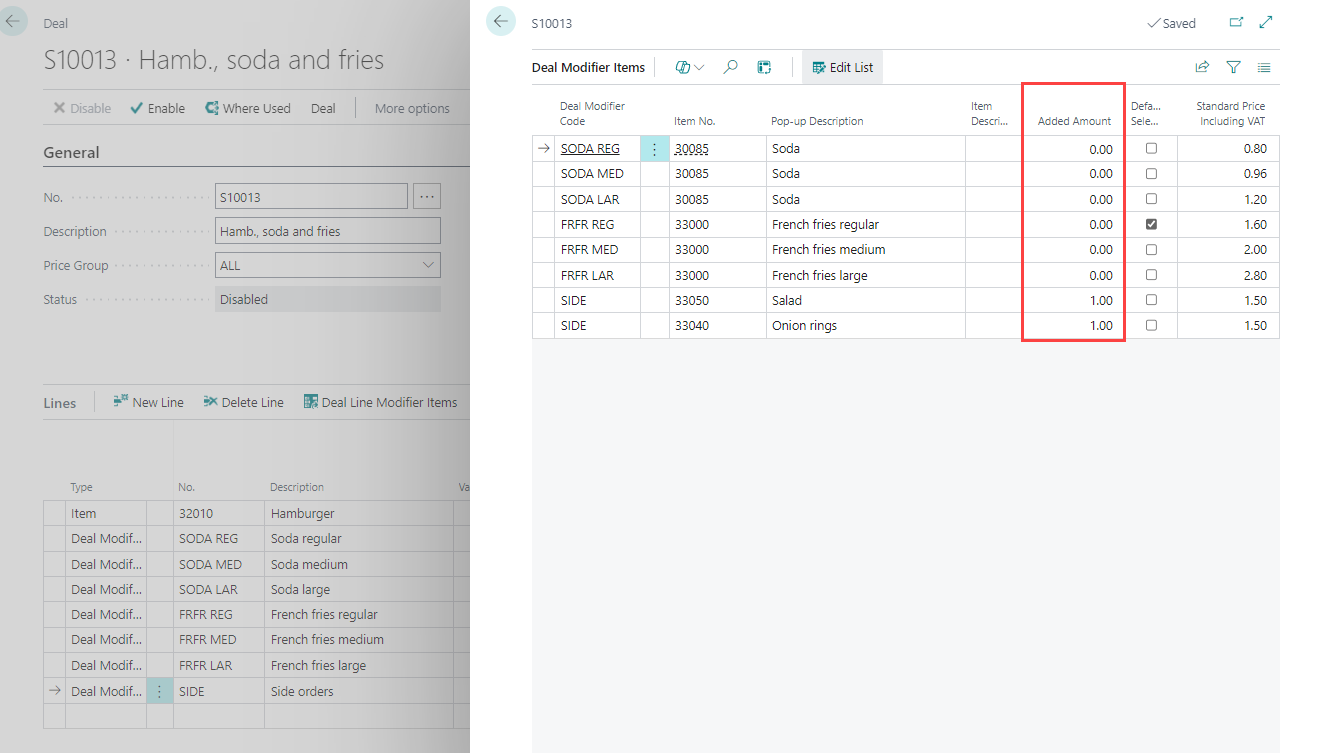The image size is (1332, 753).
Task: Open page in new window icon
Action: coord(1236,22)
